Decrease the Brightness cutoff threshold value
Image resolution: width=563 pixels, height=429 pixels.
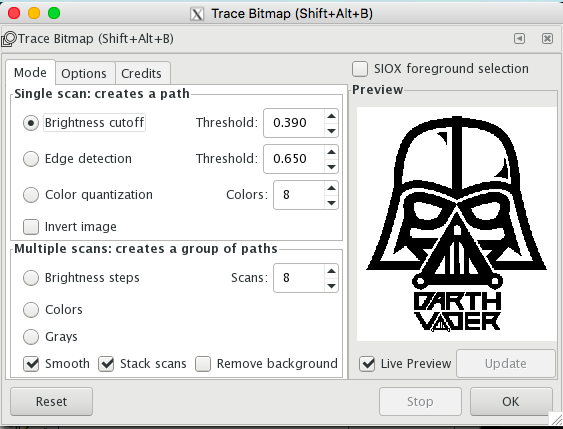coord(331,130)
